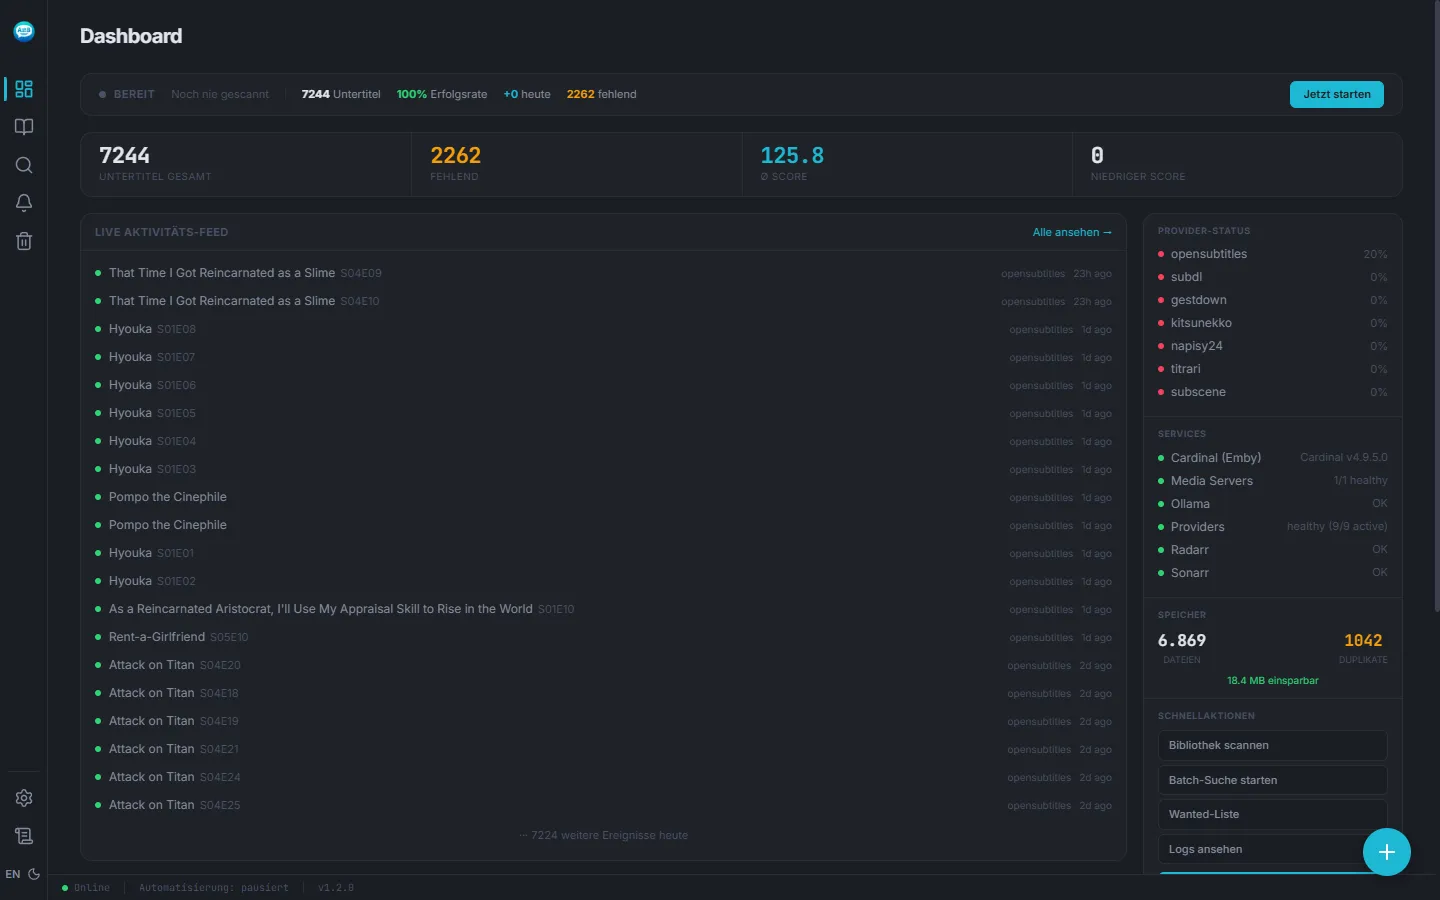Click Batch-Suche starten quick action
Image resolution: width=1440 pixels, height=900 pixels.
[1272, 780]
